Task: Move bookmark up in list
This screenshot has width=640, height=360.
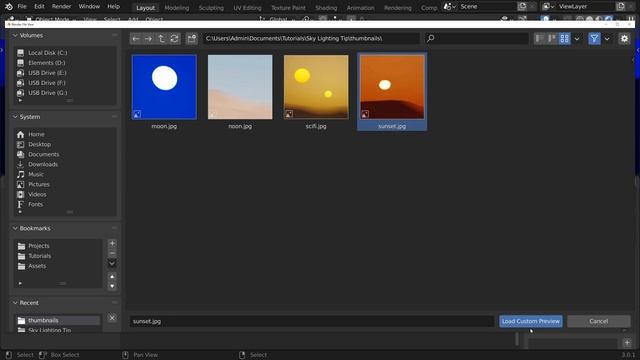Action: (x=112, y=277)
